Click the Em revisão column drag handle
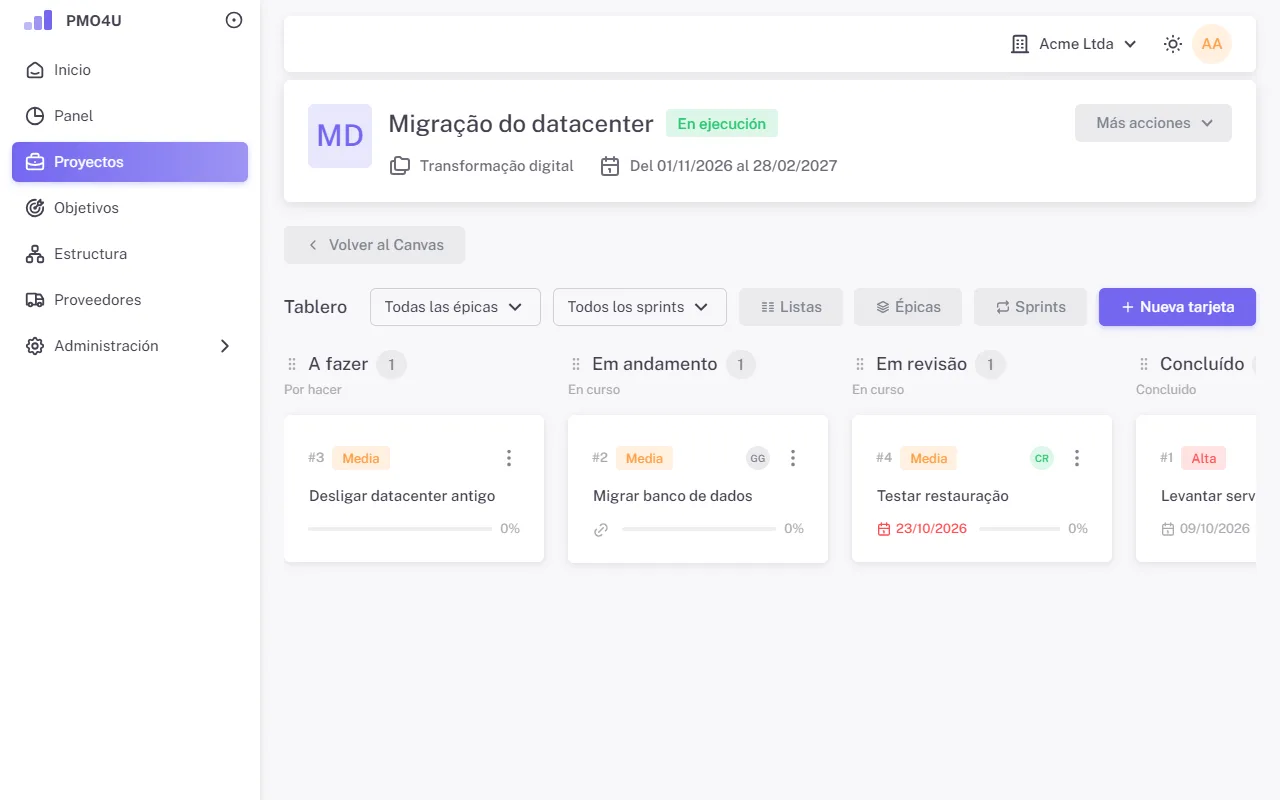 [860, 364]
